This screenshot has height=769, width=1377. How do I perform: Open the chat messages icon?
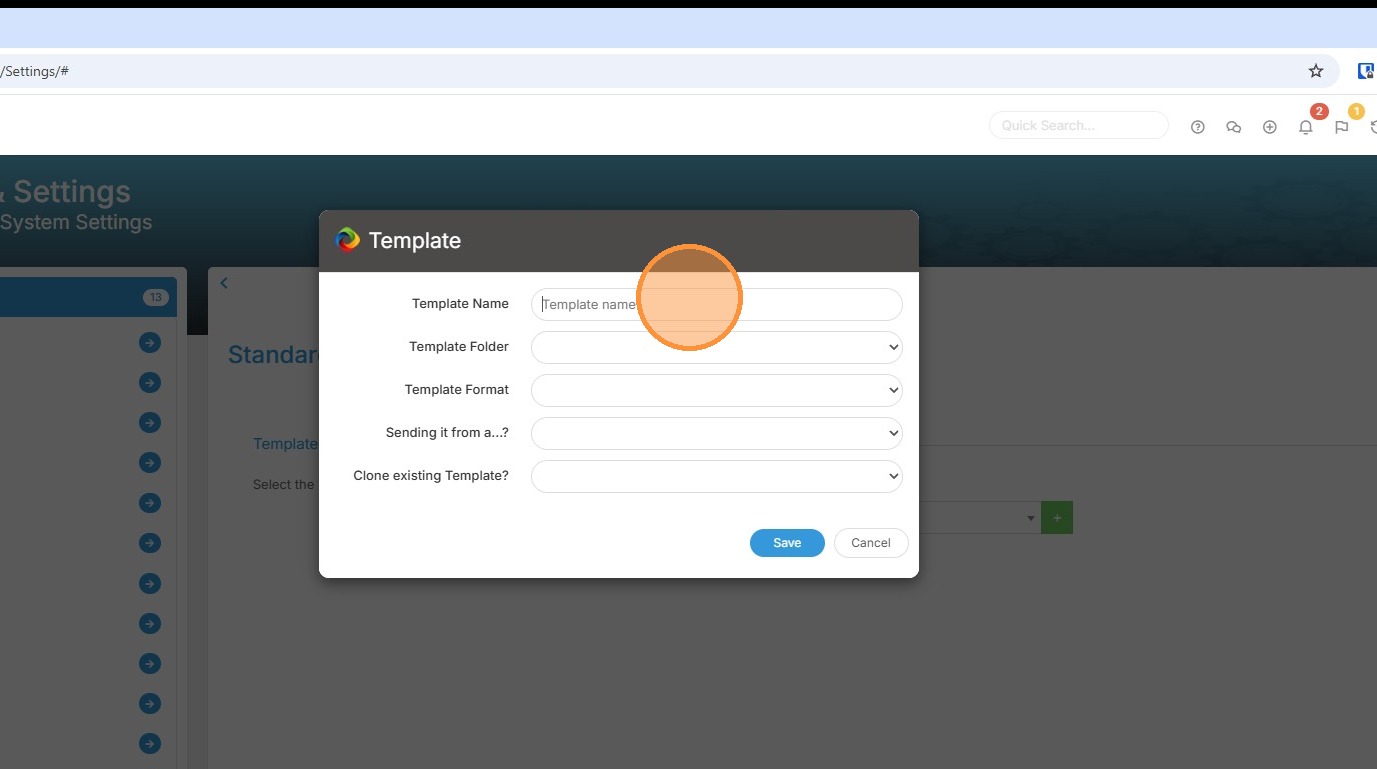tap(1234, 127)
